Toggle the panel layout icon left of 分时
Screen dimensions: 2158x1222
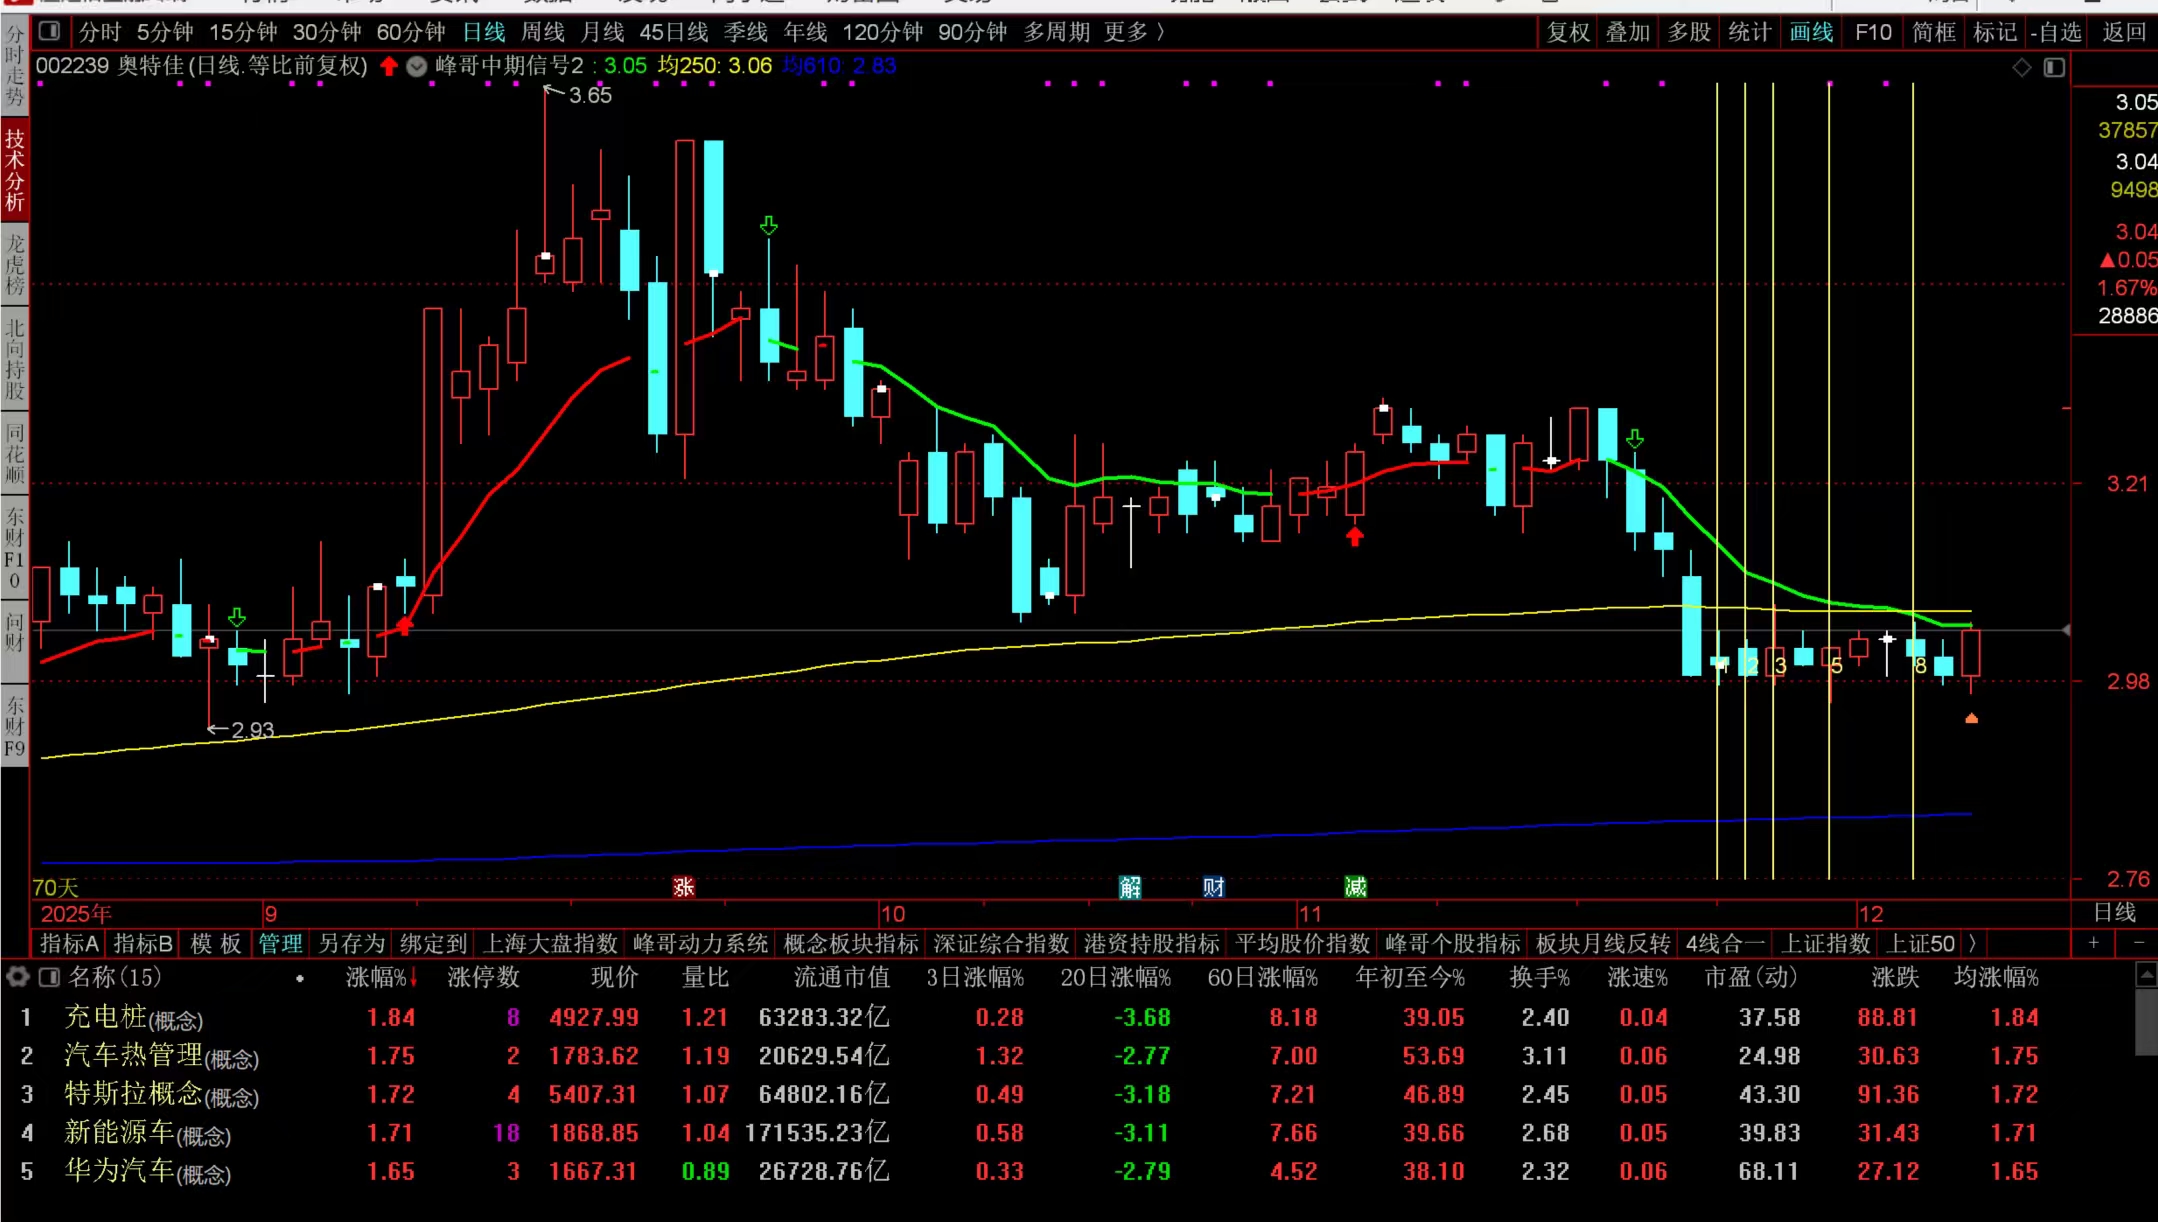49,32
